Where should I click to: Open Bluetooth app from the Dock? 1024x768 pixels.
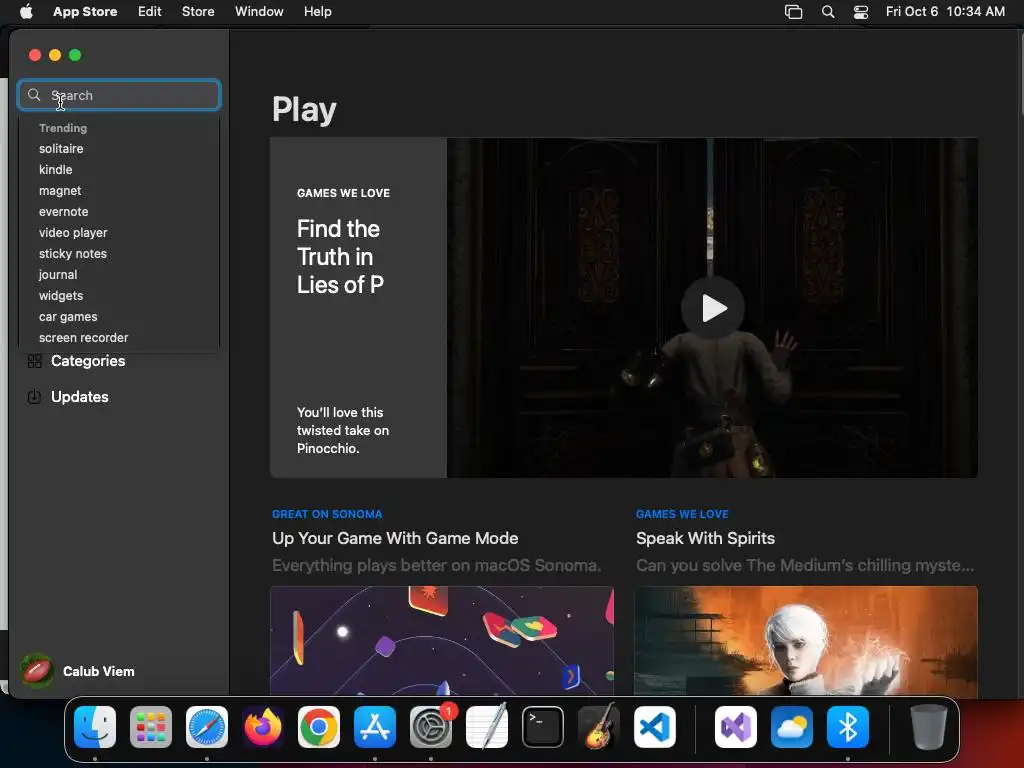(848, 727)
